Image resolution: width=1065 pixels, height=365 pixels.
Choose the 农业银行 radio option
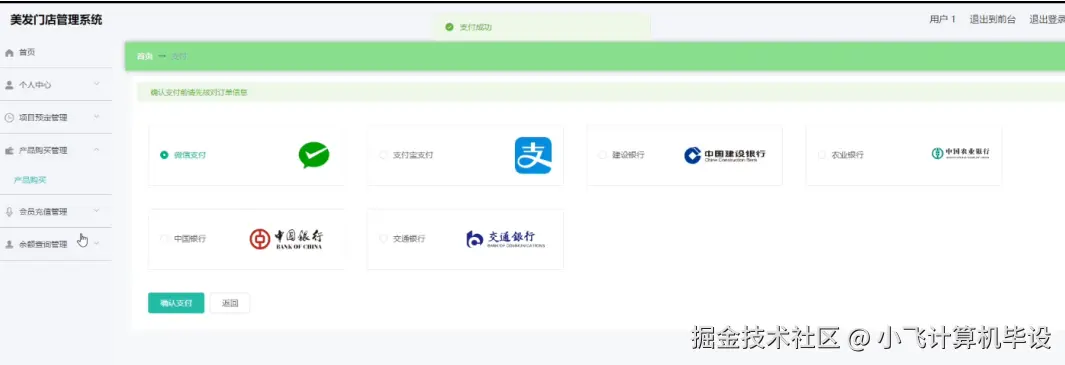click(822, 155)
